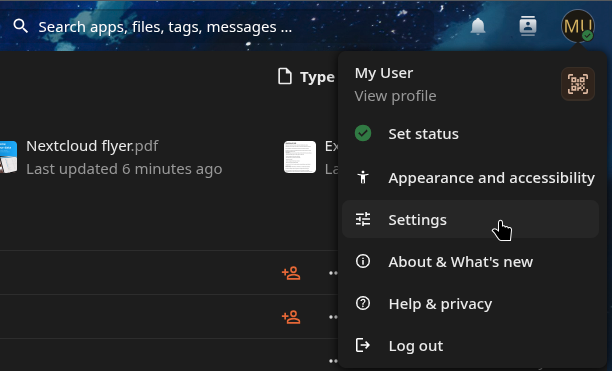This screenshot has height=371, width=612.
Task: Open the document thumbnail beside Nextcloud flyer
Action: (x=300, y=157)
